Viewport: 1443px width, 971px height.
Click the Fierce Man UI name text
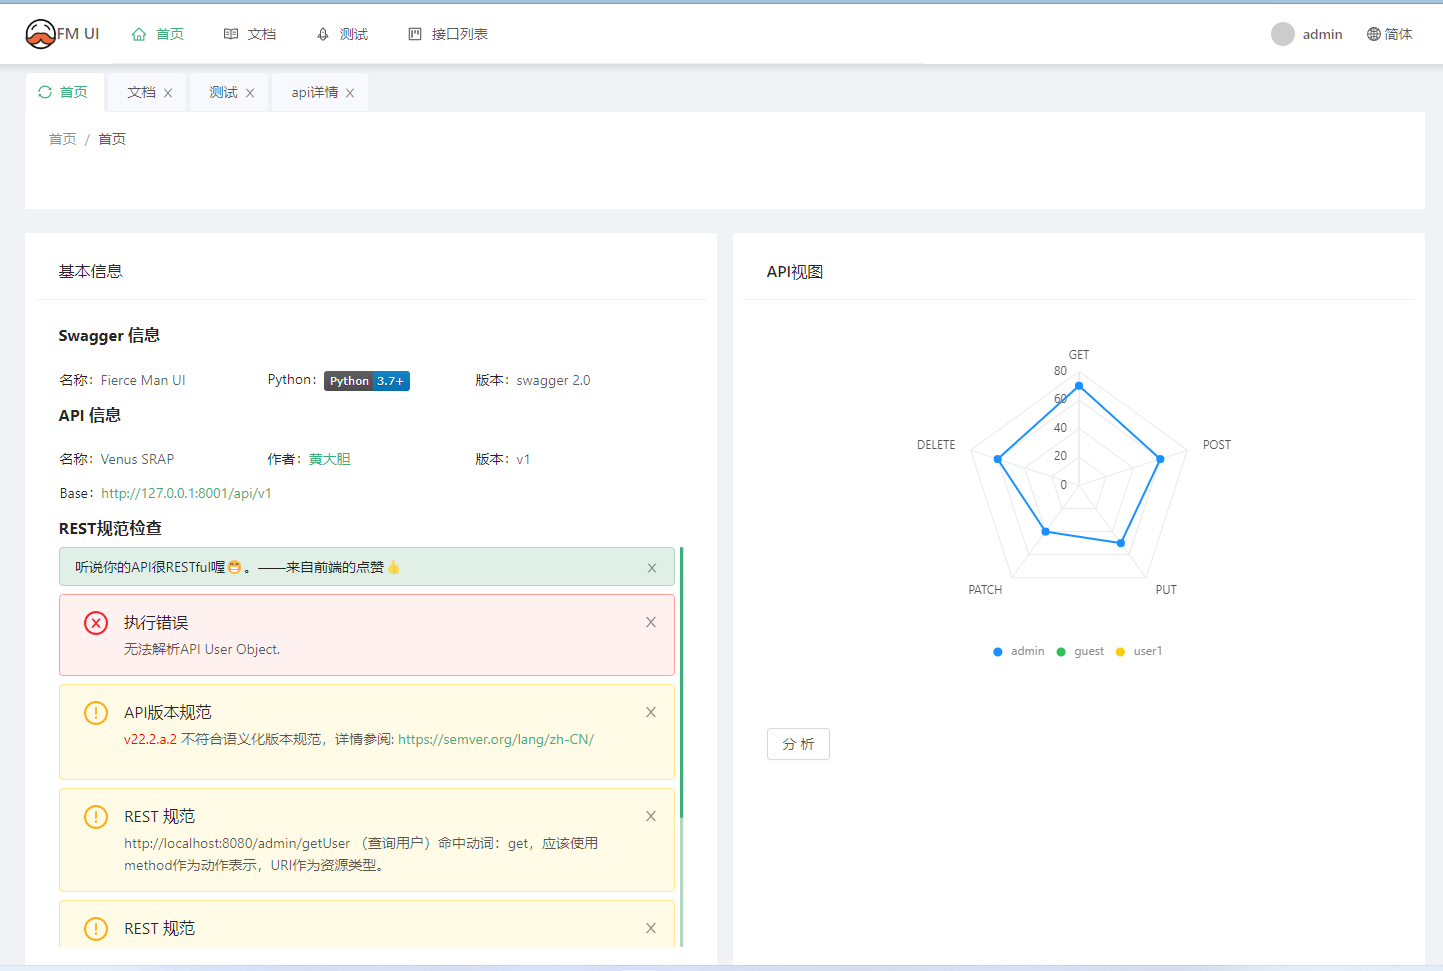click(143, 380)
